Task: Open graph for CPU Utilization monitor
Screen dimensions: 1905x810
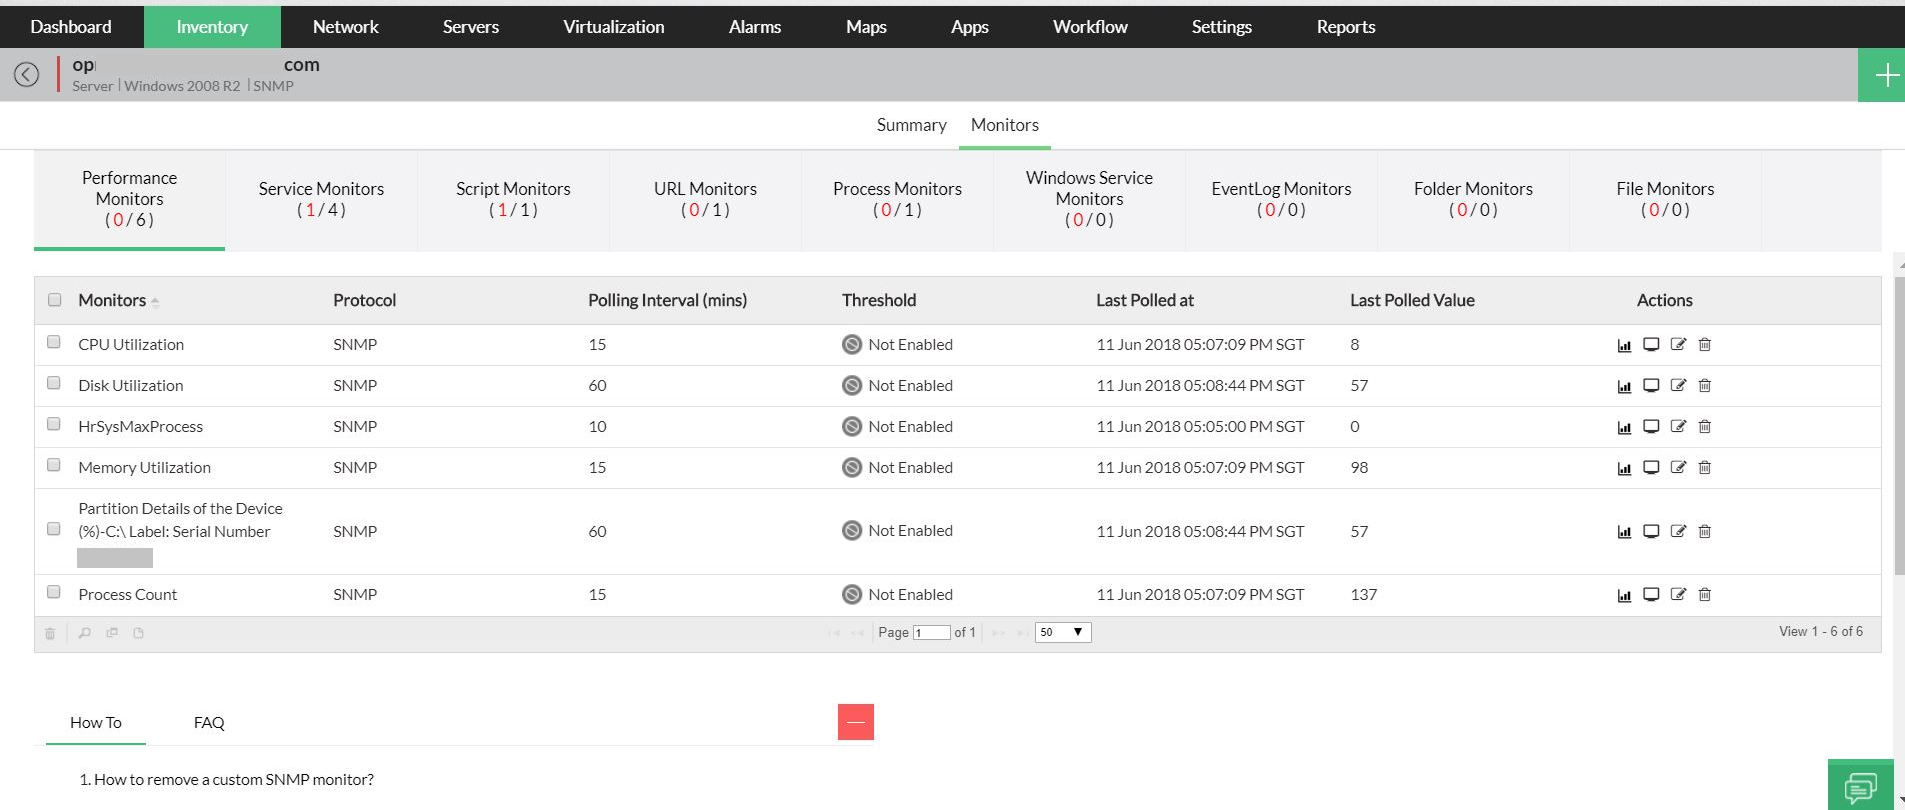Action: coord(1624,345)
